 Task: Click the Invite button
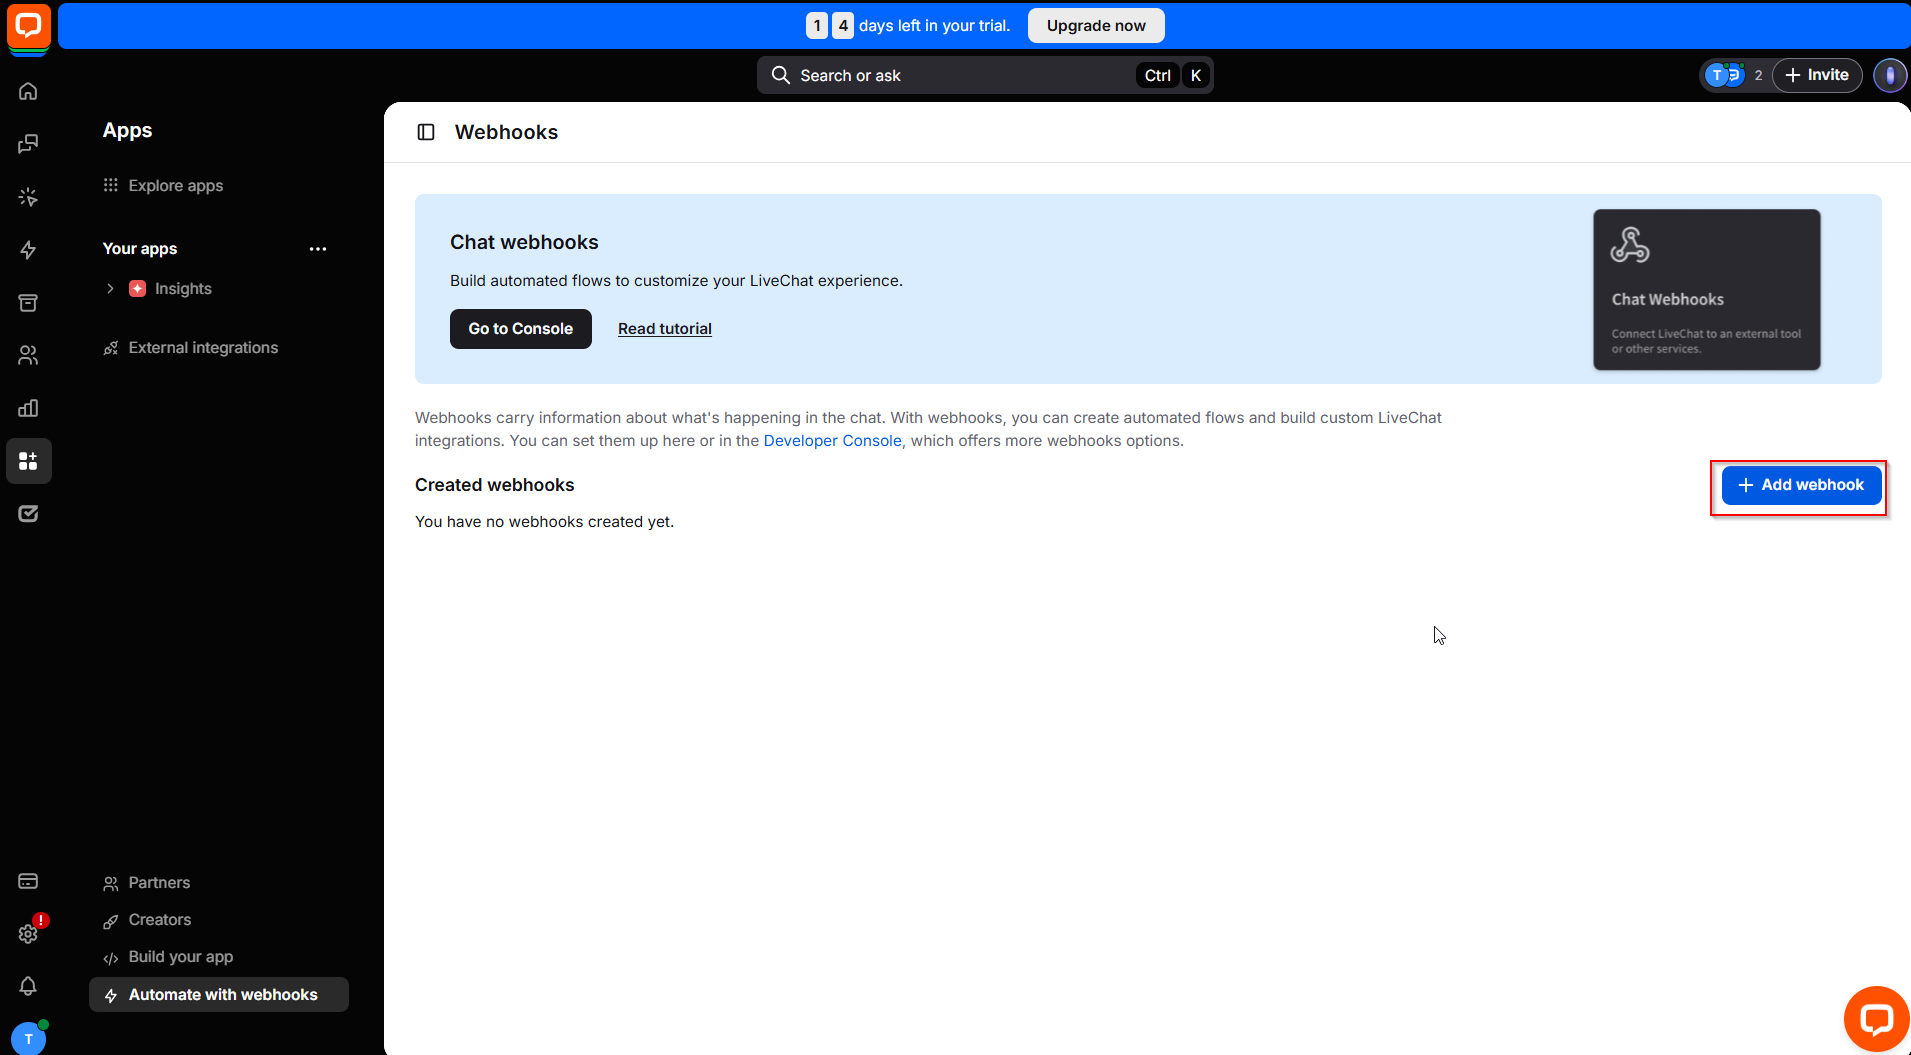click(x=1817, y=75)
